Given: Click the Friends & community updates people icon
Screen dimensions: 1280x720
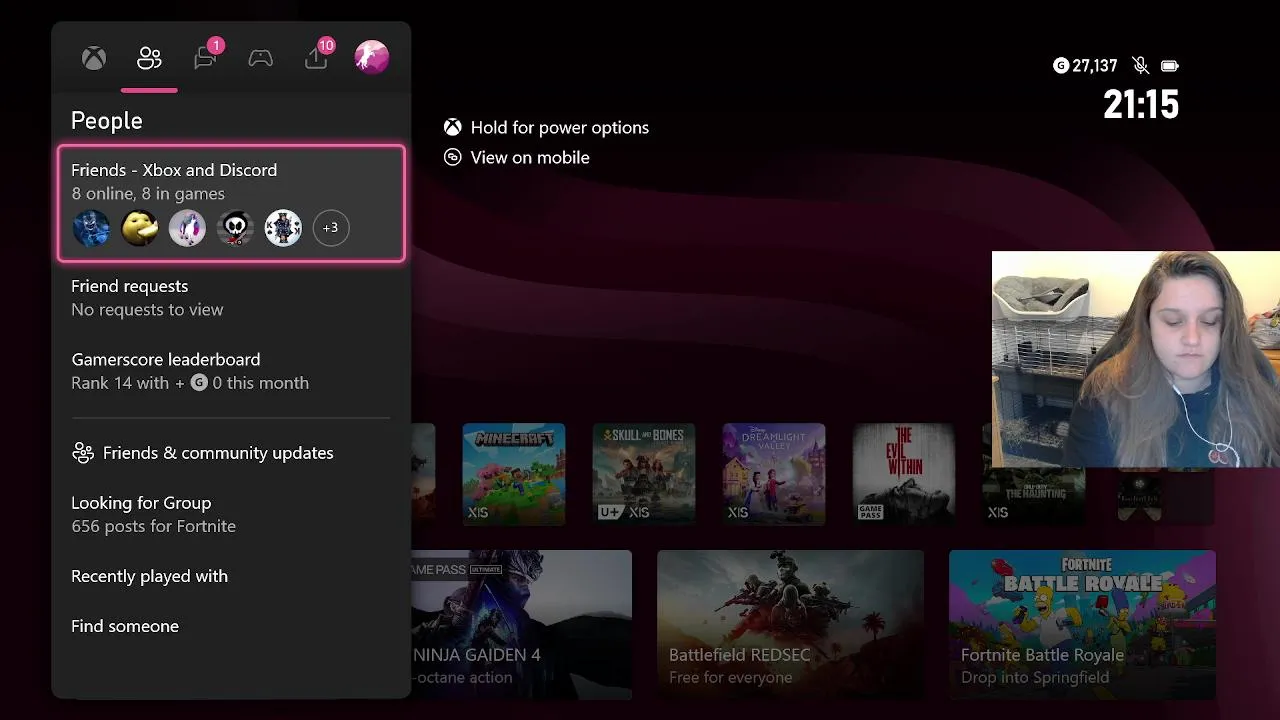Looking at the screenshot, I should [83, 453].
